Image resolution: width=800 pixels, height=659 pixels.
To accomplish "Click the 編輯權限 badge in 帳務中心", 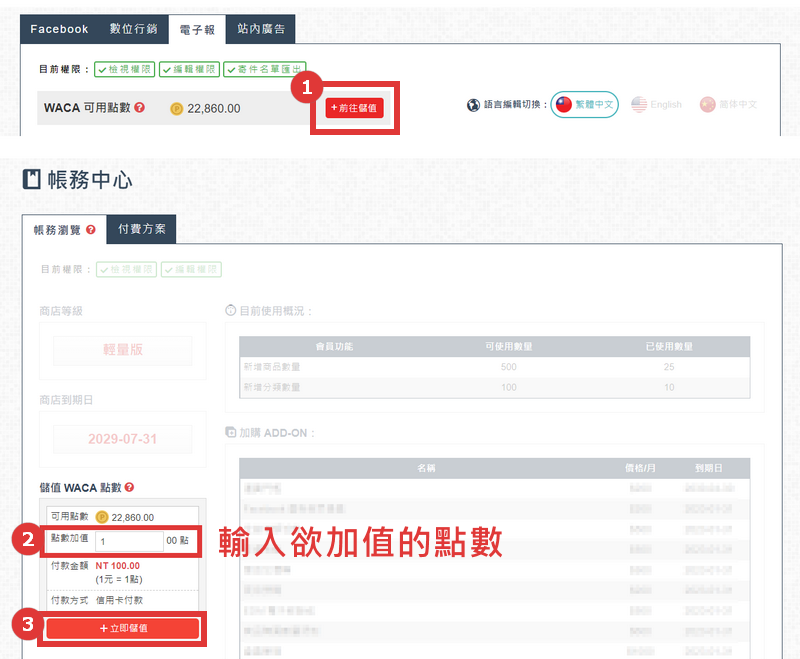I will 191,269.
